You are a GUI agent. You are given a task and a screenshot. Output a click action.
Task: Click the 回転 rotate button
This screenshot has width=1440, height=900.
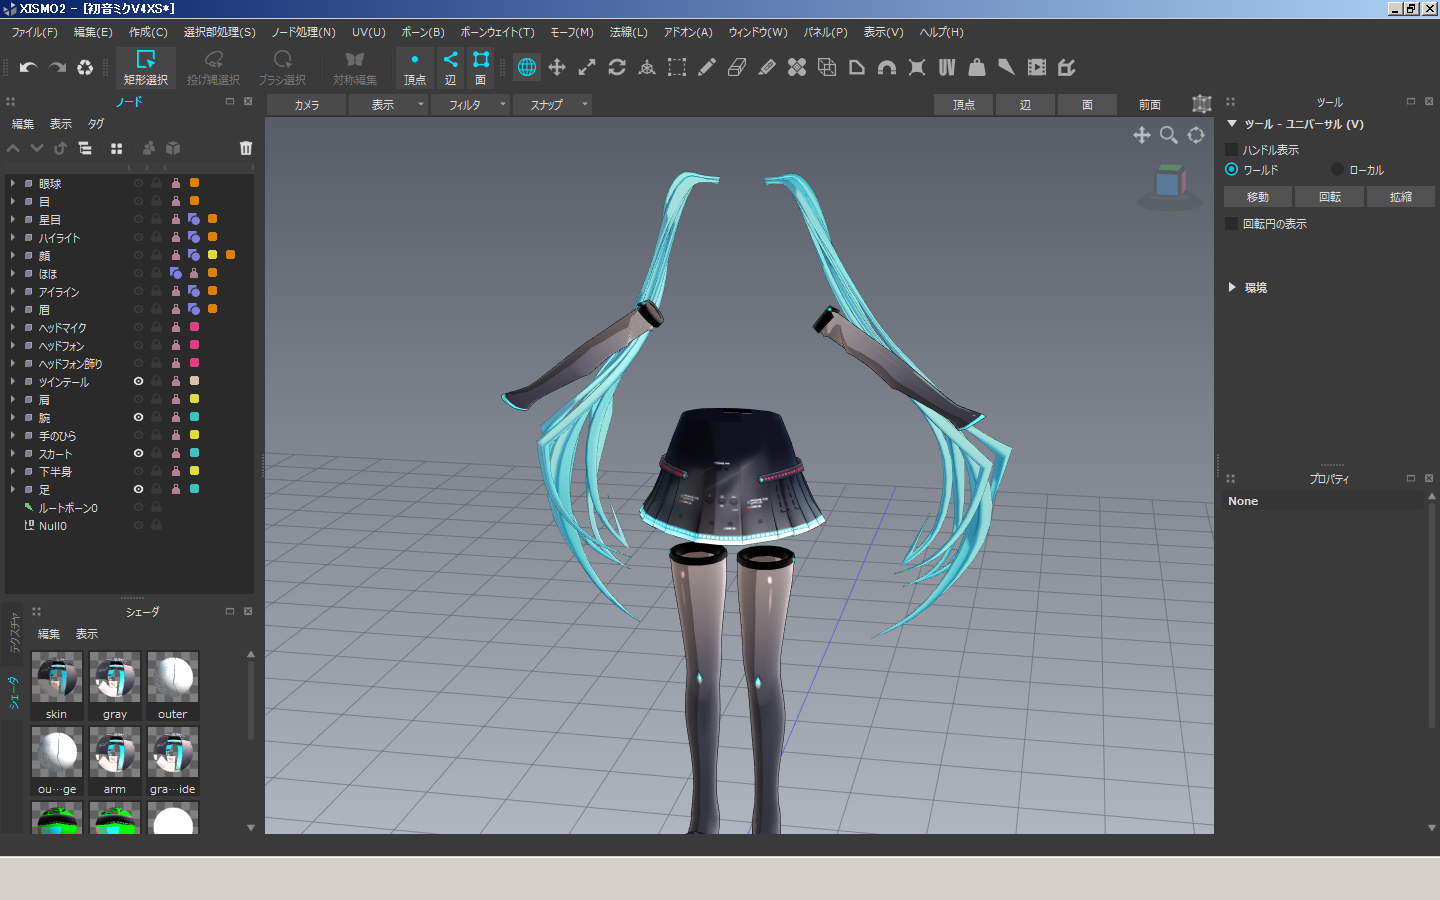coord(1330,197)
